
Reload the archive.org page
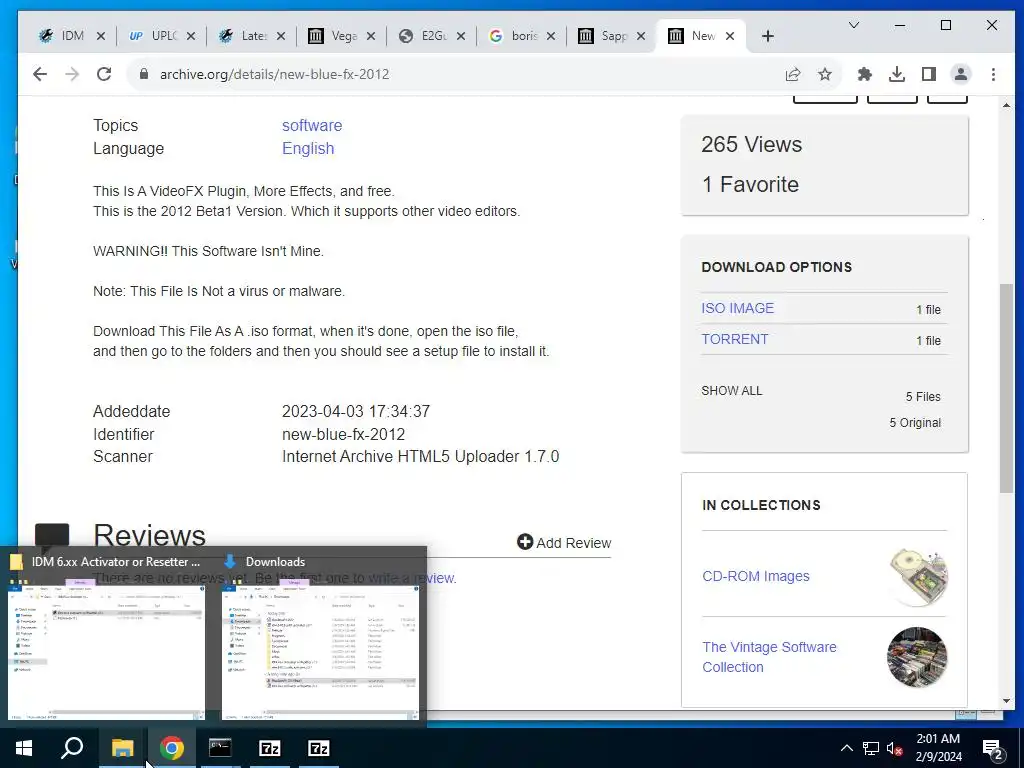coord(104,74)
